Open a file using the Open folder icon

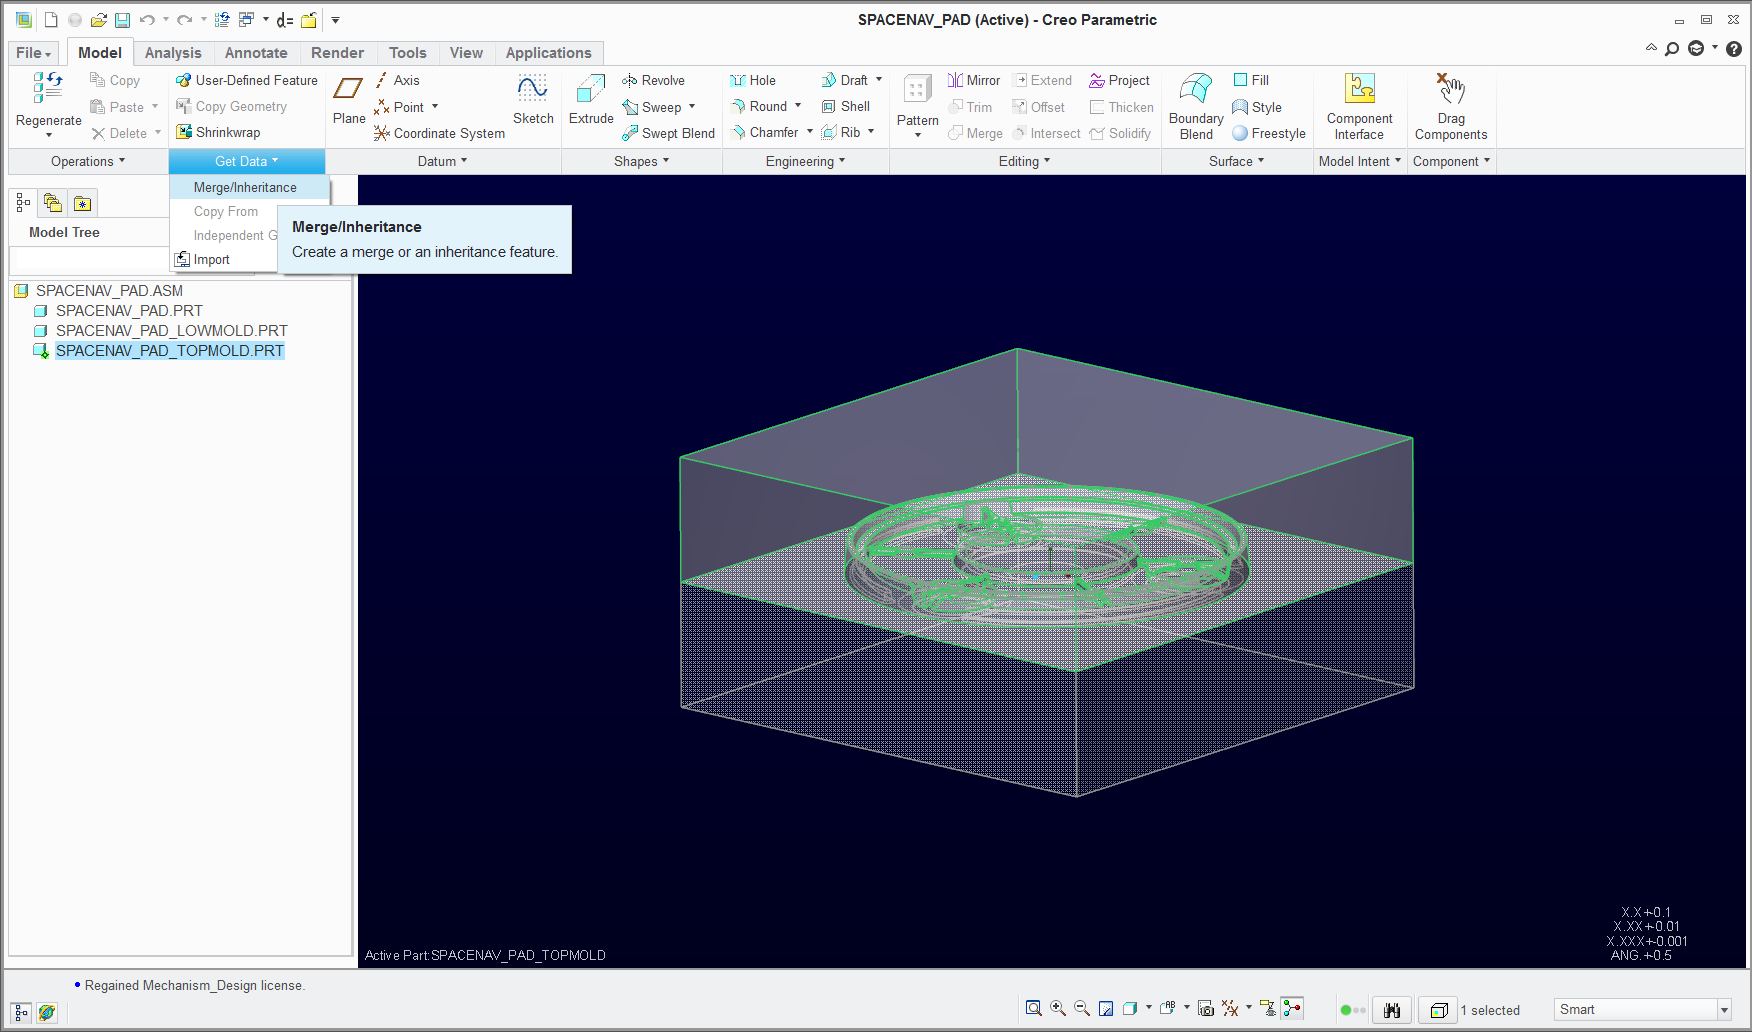click(98, 20)
